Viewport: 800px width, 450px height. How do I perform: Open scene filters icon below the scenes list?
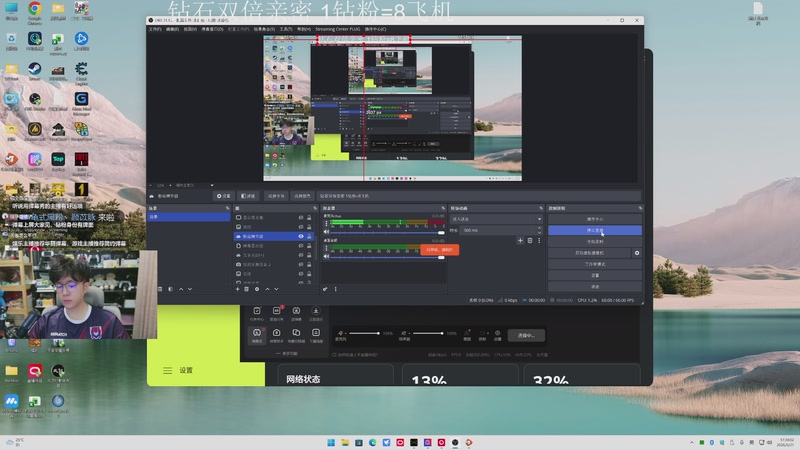(x=170, y=289)
